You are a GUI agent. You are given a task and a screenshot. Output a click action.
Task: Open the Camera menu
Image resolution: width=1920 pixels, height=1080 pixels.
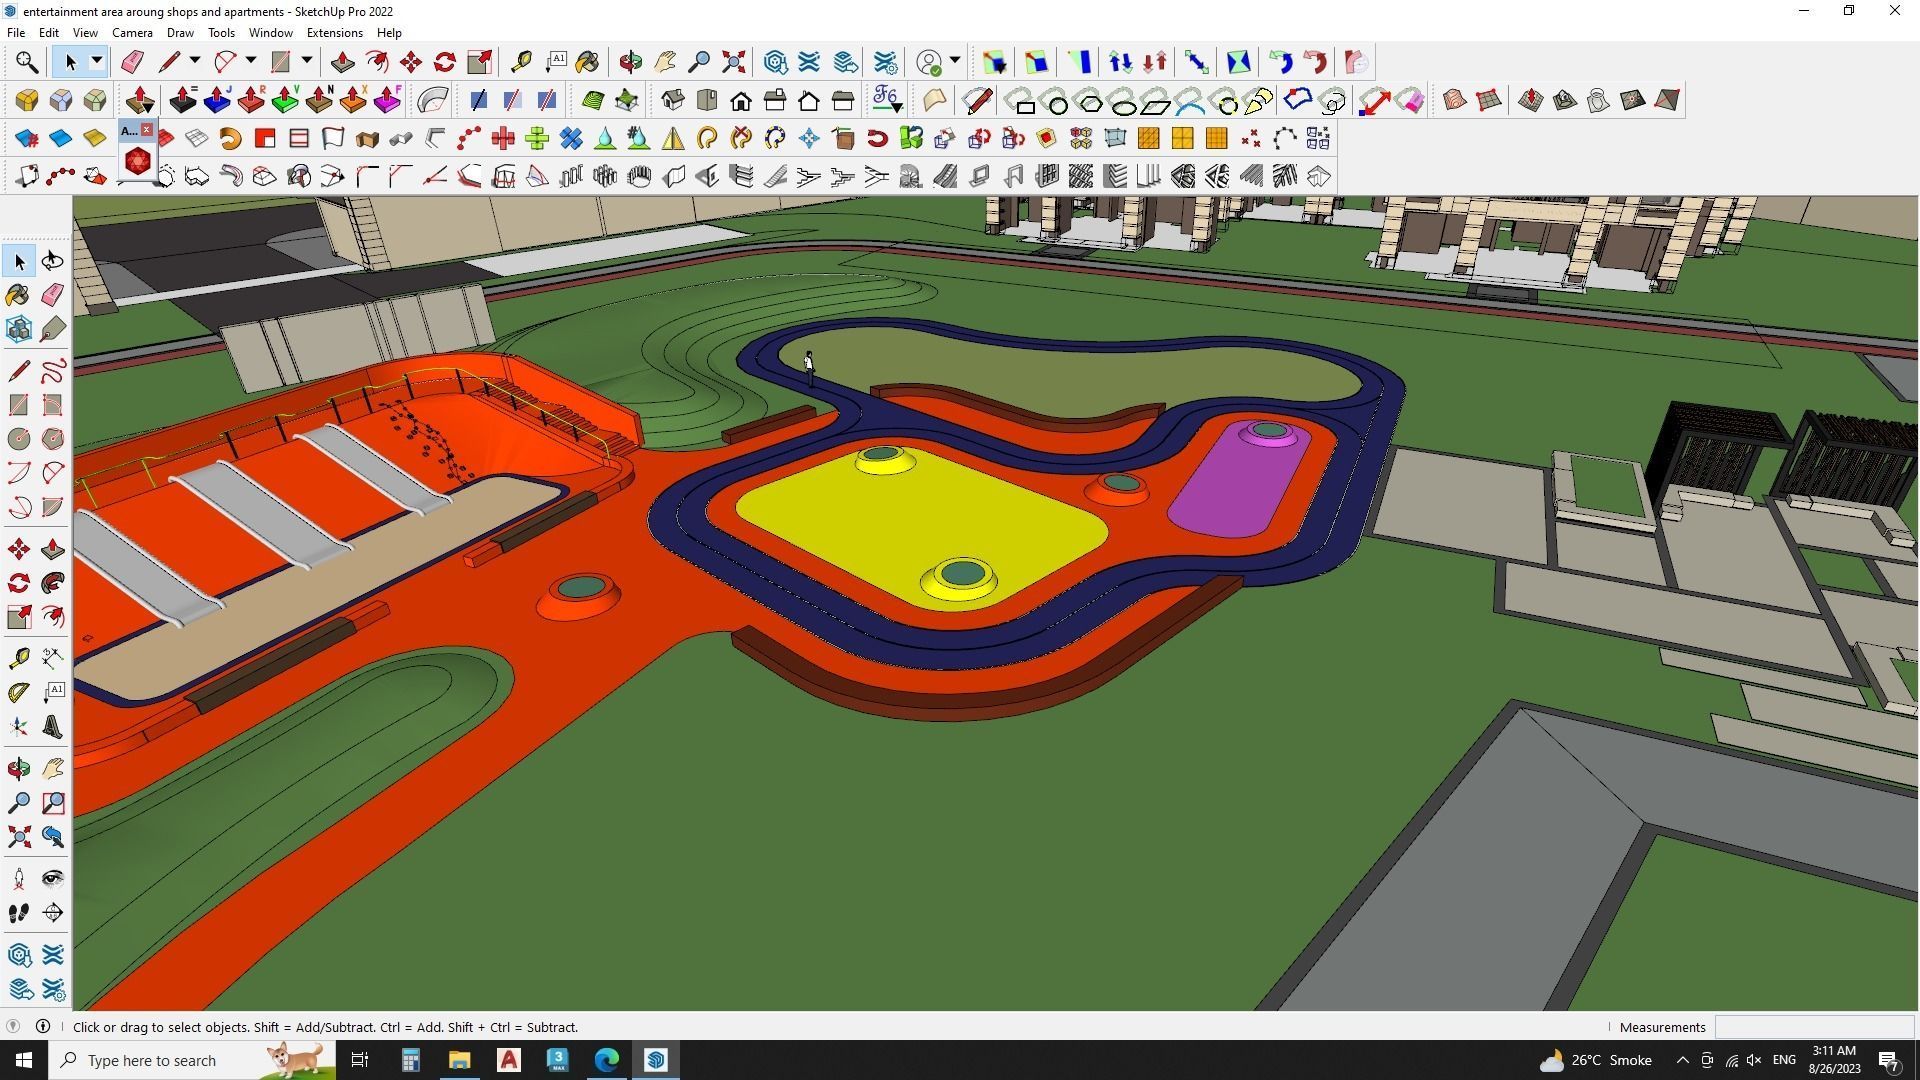click(x=132, y=33)
